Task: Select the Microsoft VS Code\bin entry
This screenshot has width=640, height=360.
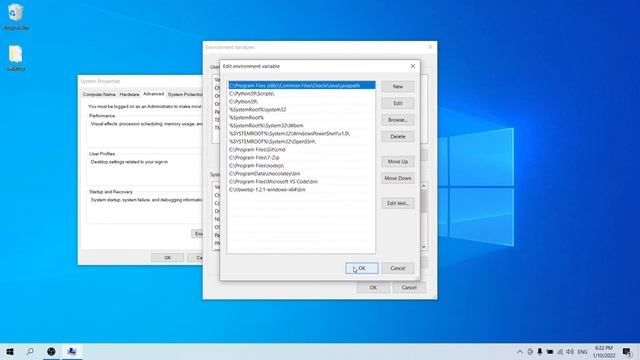Action: click(x=301, y=182)
